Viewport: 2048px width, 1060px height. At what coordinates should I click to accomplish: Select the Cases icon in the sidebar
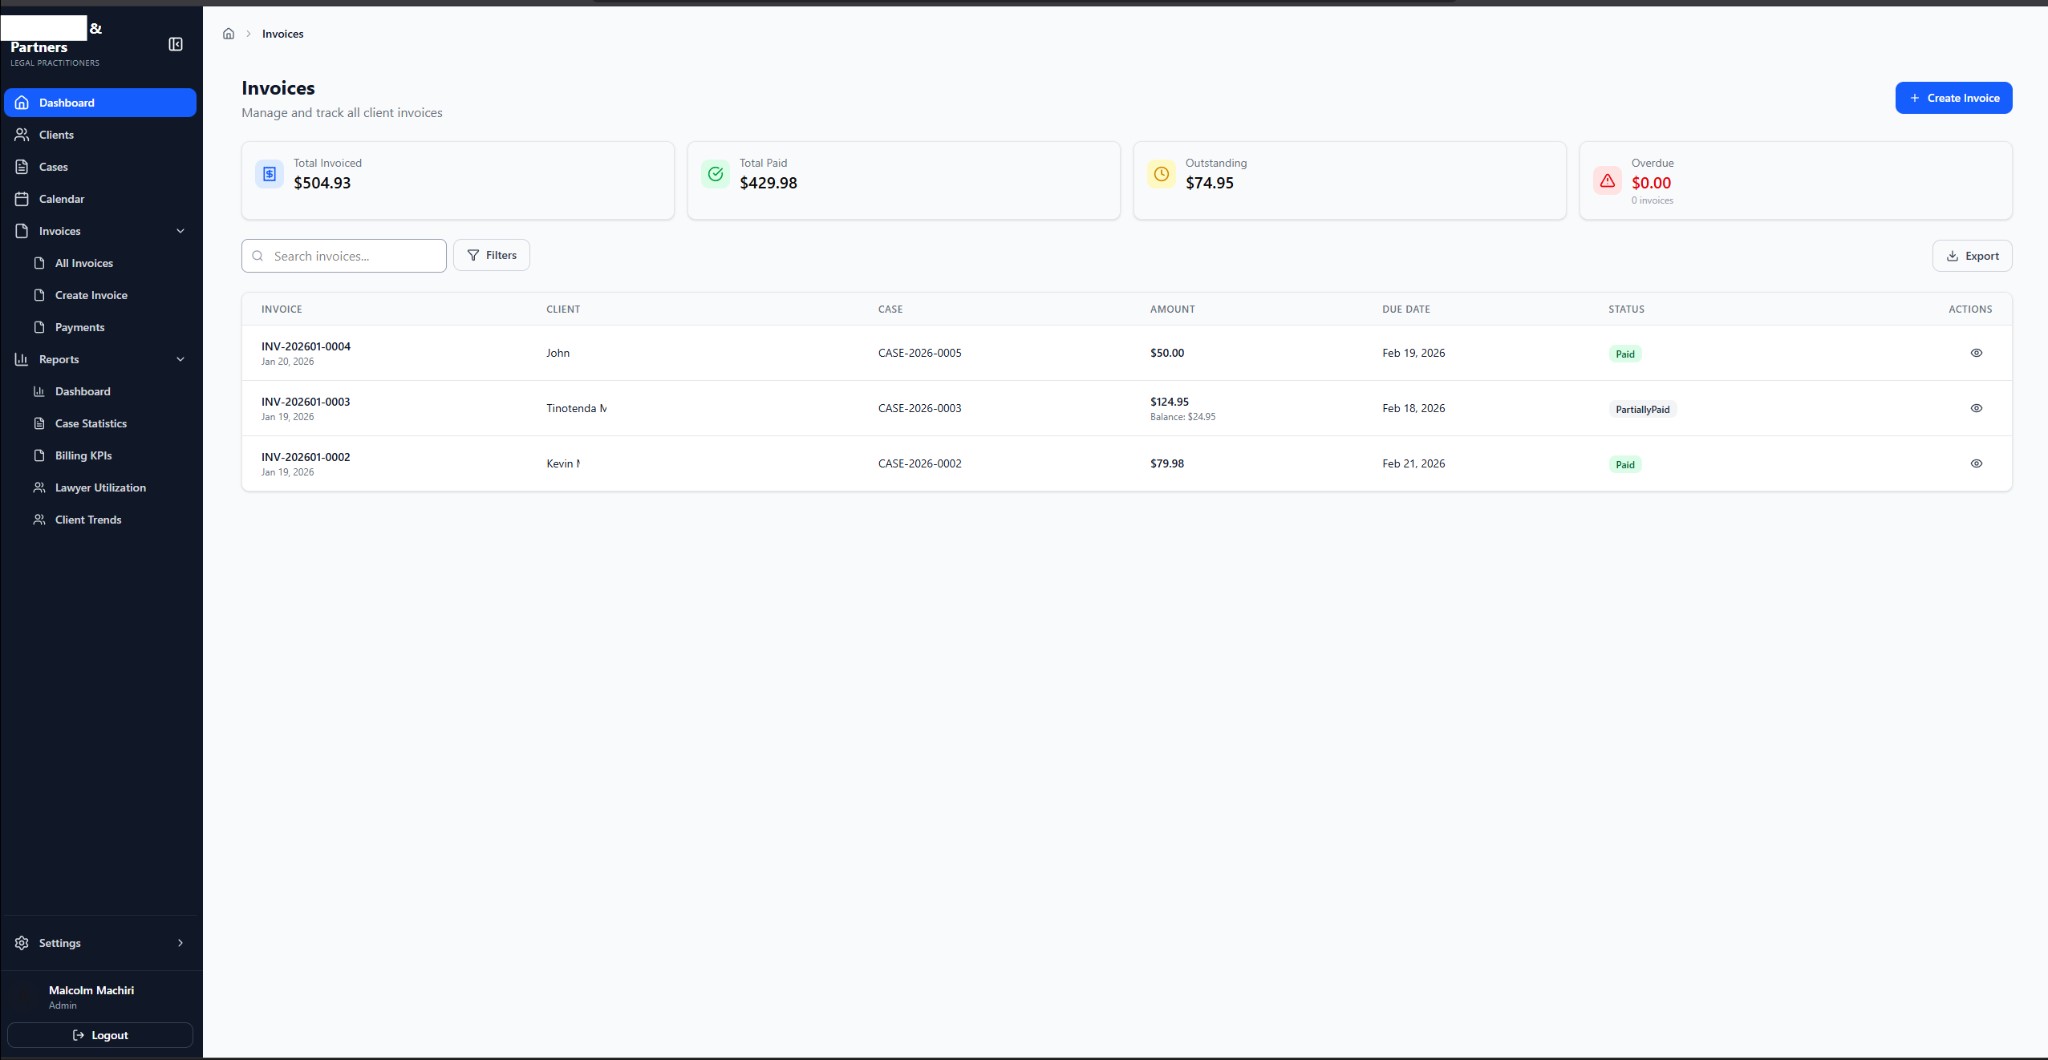tap(54, 166)
